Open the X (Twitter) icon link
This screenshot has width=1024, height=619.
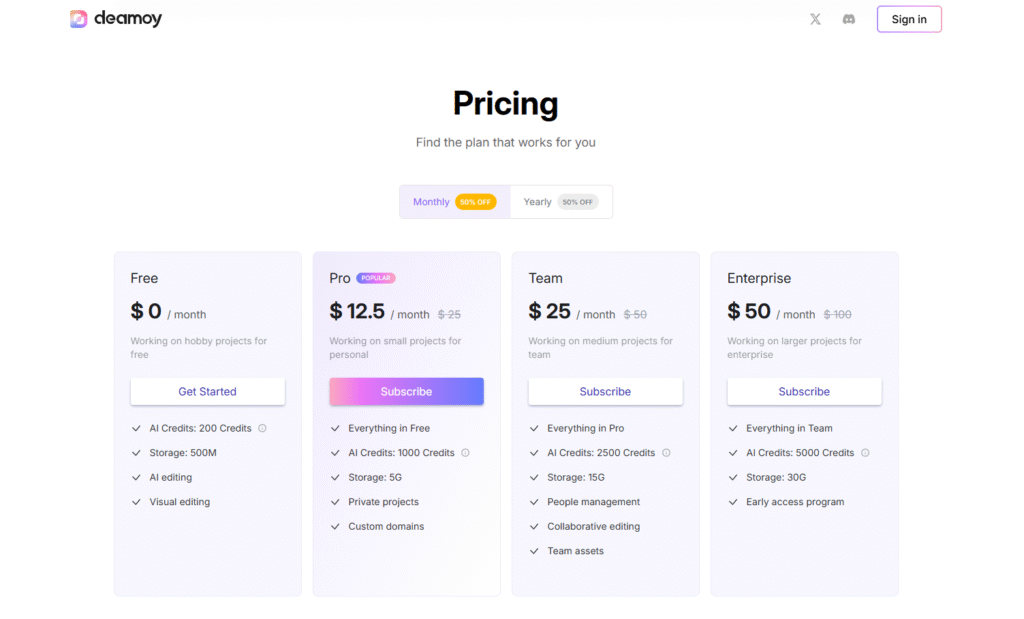815,19
